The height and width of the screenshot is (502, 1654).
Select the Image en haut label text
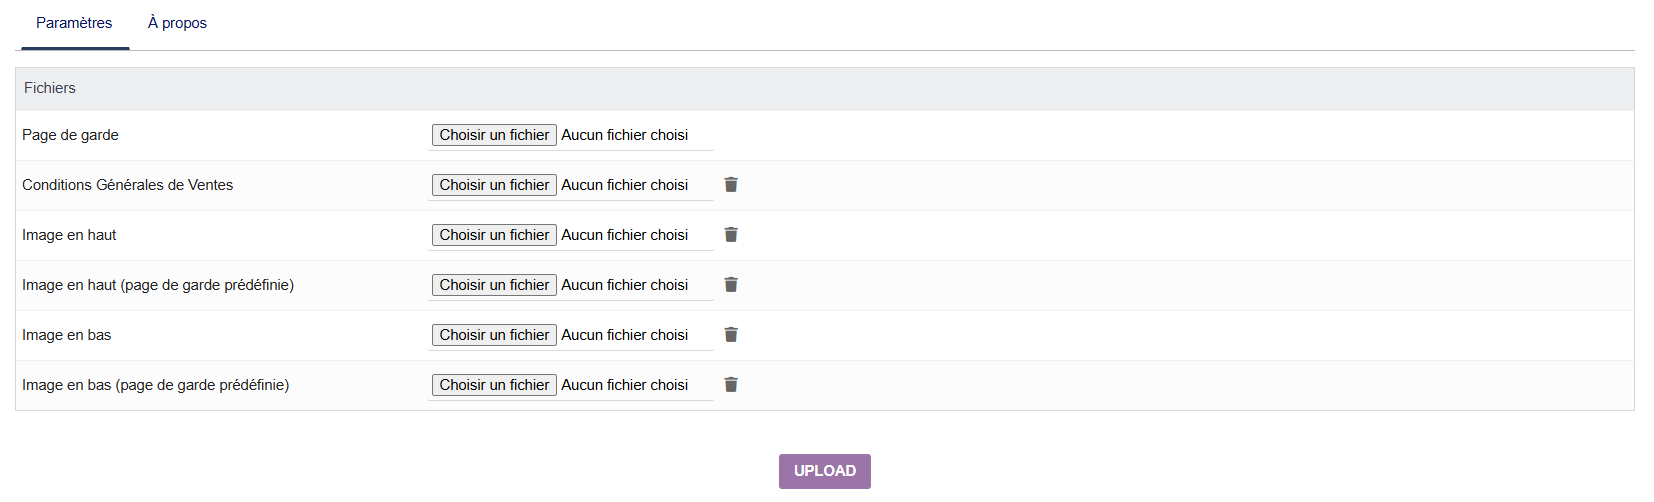(x=69, y=235)
